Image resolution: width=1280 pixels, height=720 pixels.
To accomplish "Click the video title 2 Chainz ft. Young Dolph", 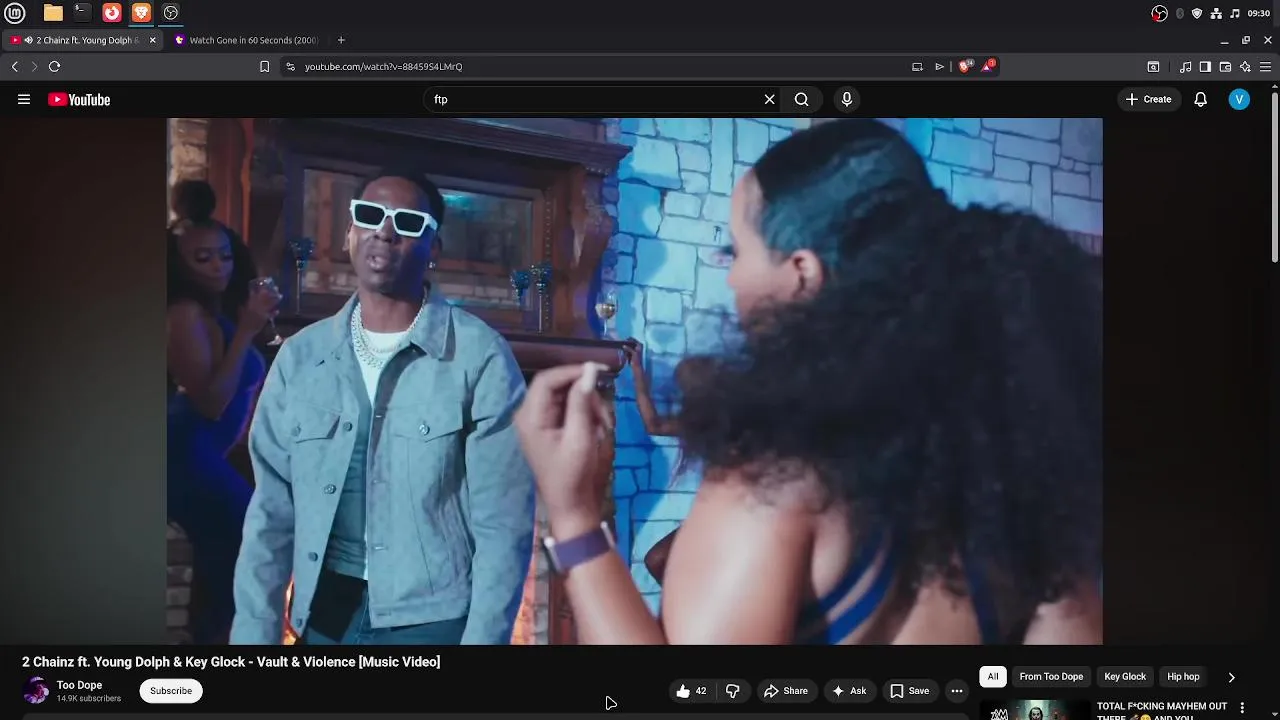I will pos(231,662).
